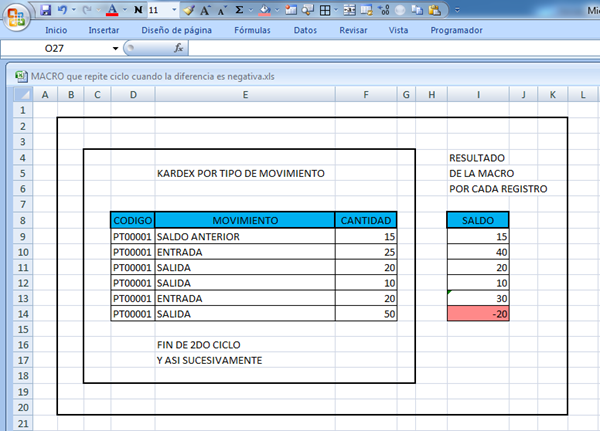Switch to the Programador tab
Viewport: 600px width, 431px height.
click(x=456, y=30)
